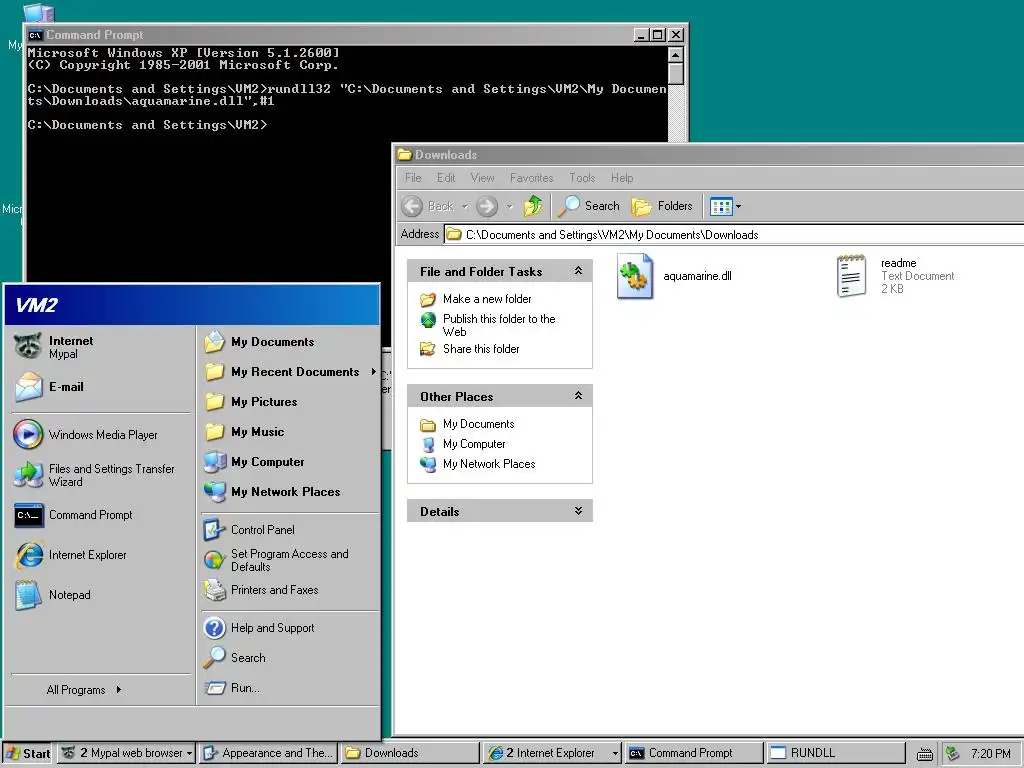Switch to Appearance and Themes taskbar button
1024x768 pixels.
[x=269, y=753]
